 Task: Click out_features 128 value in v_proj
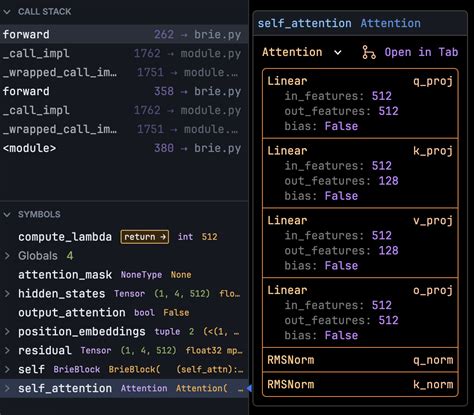click(388, 250)
